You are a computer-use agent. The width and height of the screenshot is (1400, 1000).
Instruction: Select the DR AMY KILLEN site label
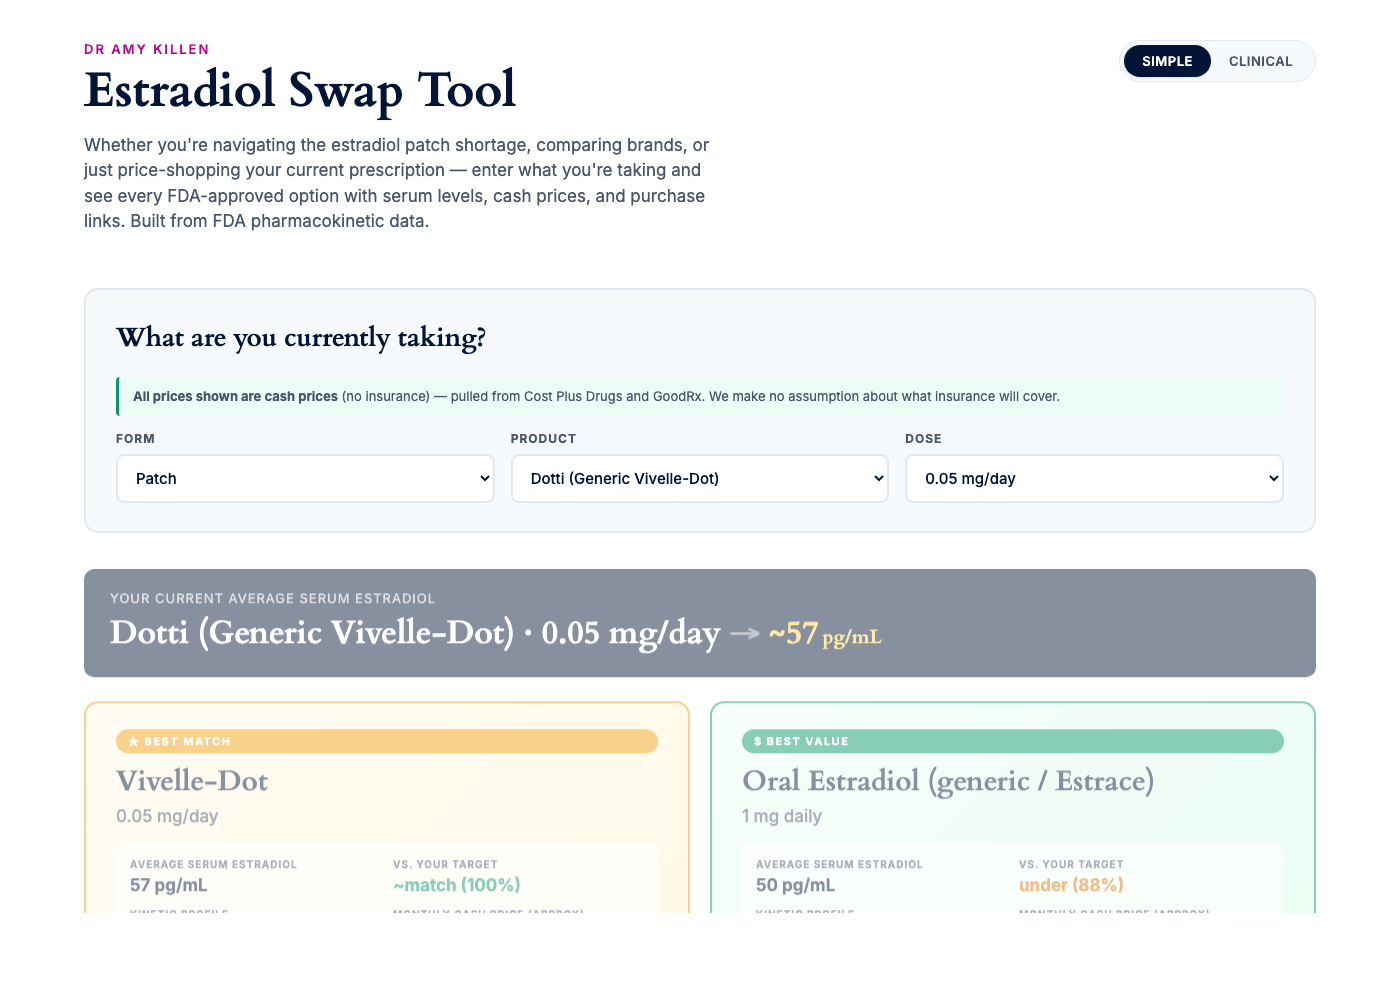146,48
